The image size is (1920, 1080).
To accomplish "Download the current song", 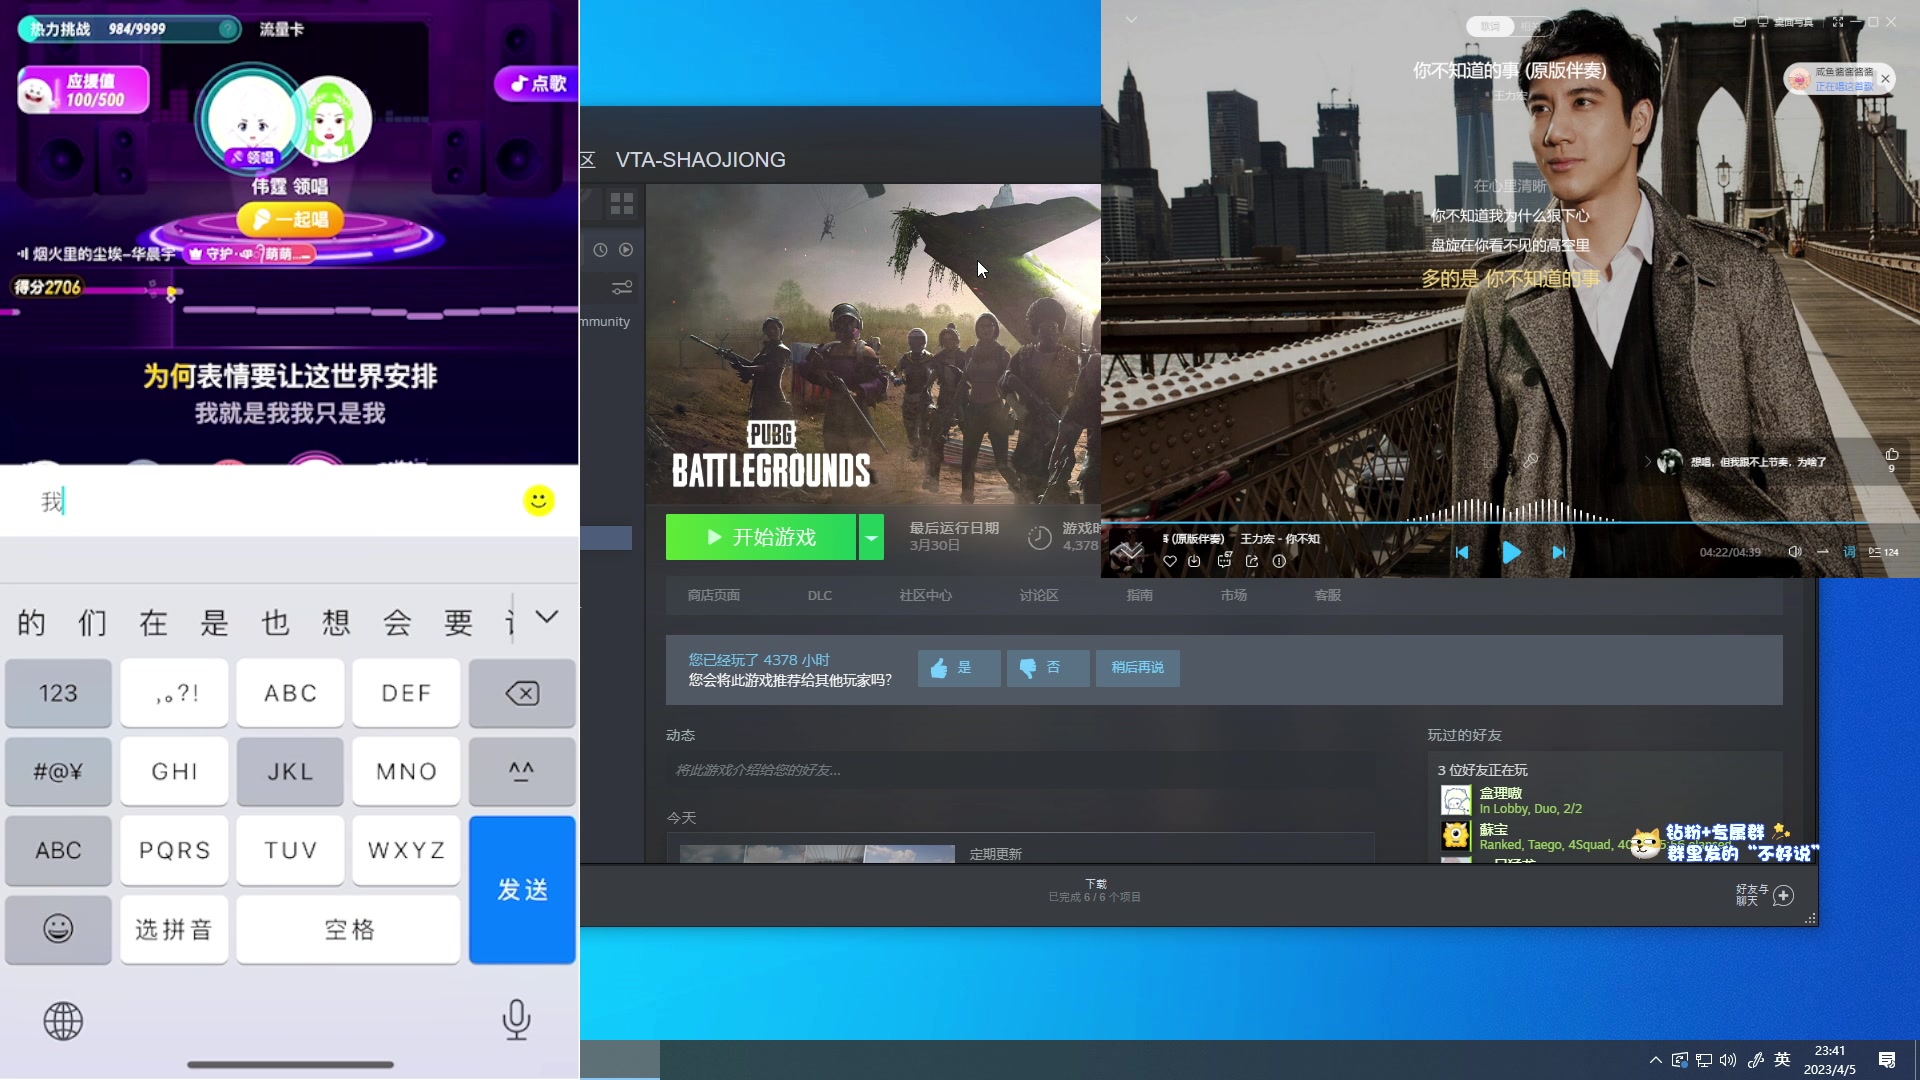I will pyautogui.click(x=1194, y=561).
